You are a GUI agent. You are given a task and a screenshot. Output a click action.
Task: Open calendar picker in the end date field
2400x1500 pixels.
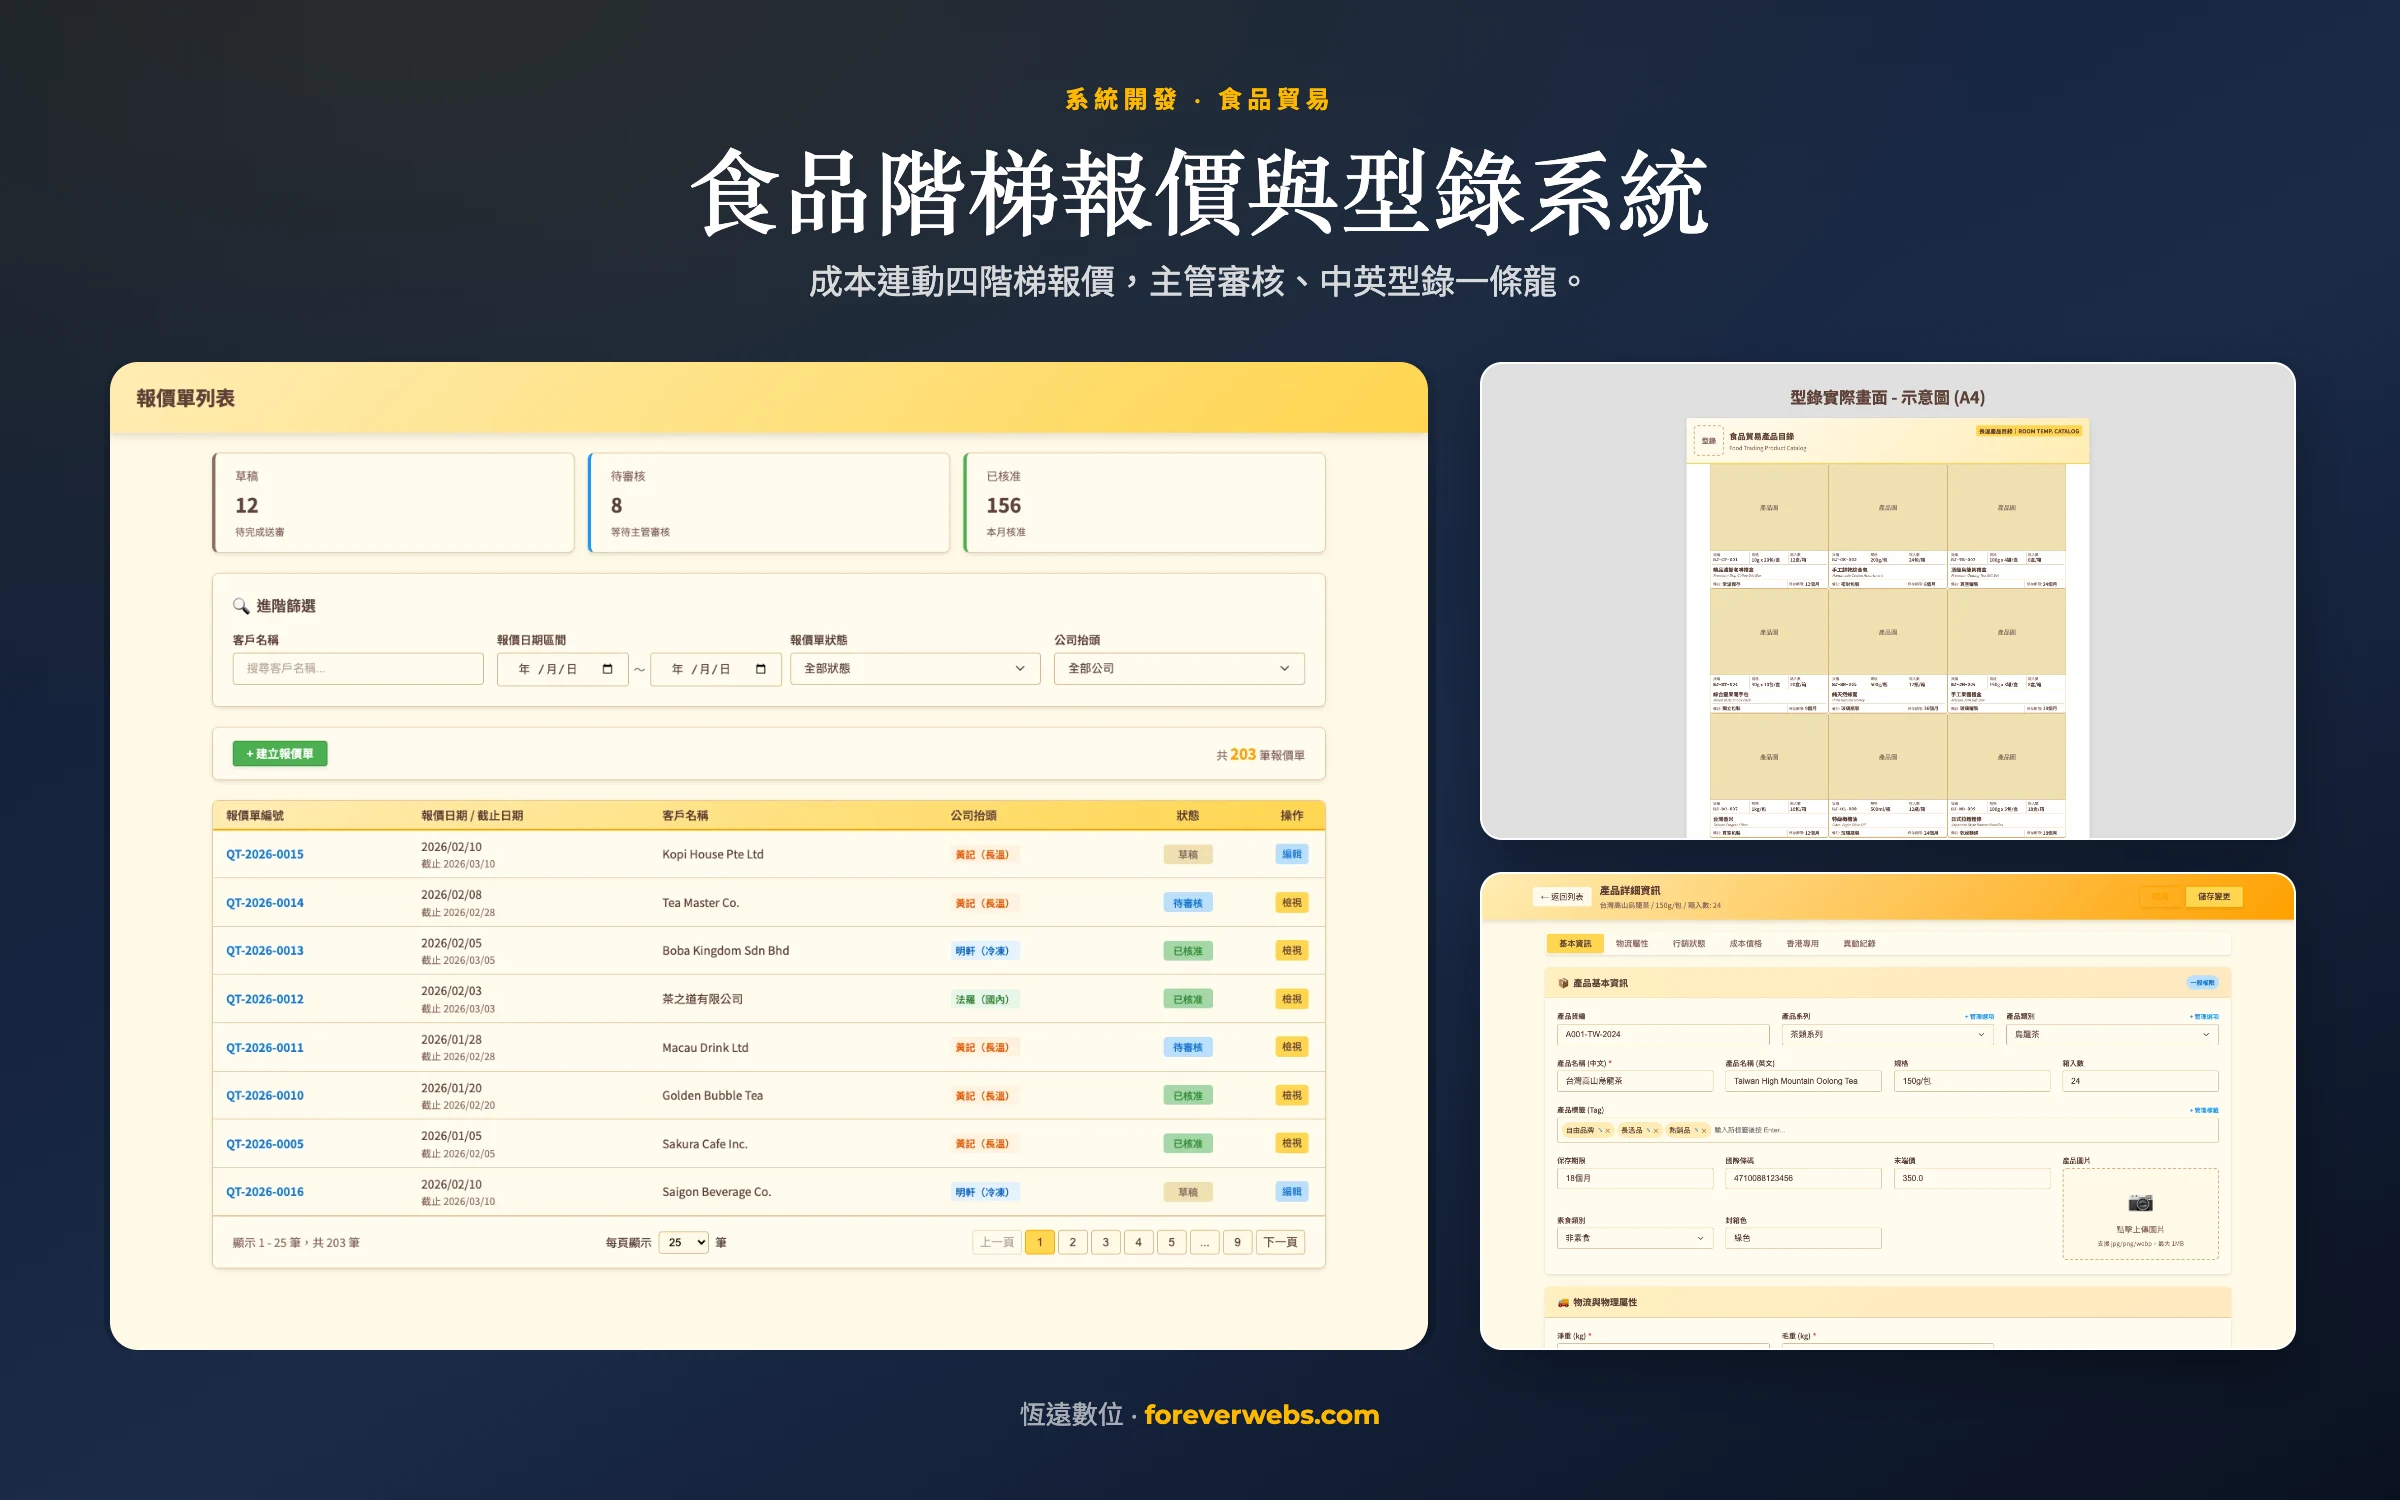tap(761, 669)
